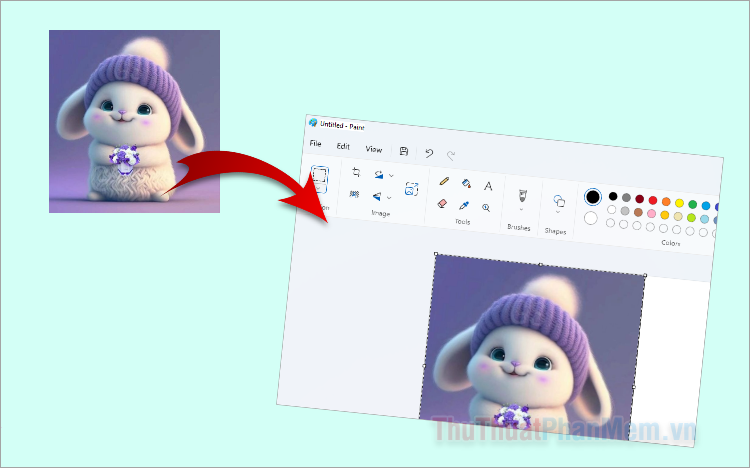Open the File menu
Screen dimensions: 750x468
(315, 144)
